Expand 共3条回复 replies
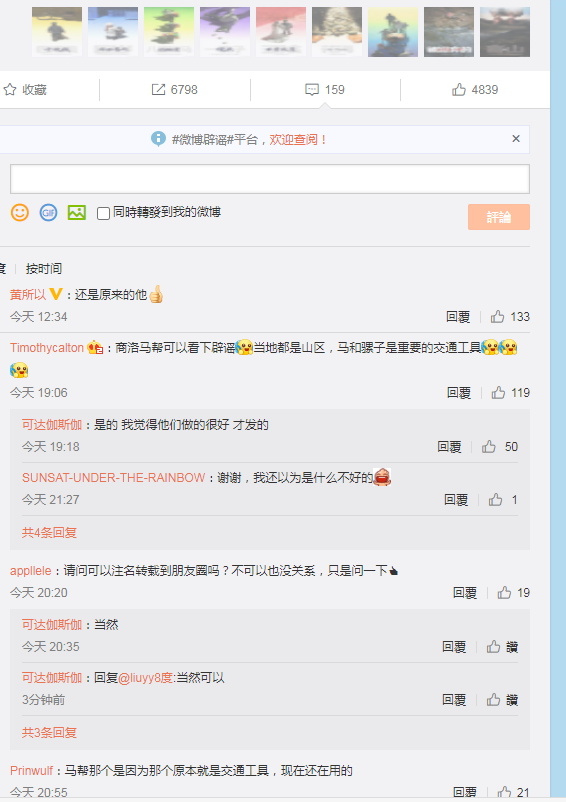This screenshot has width=566, height=802. pos(49,732)
